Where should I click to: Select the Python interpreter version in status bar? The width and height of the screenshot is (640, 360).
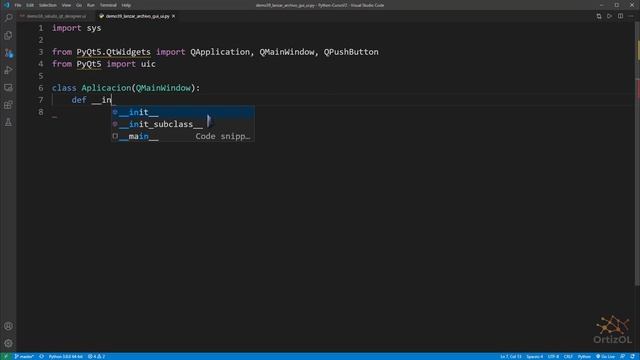[65, 356]
